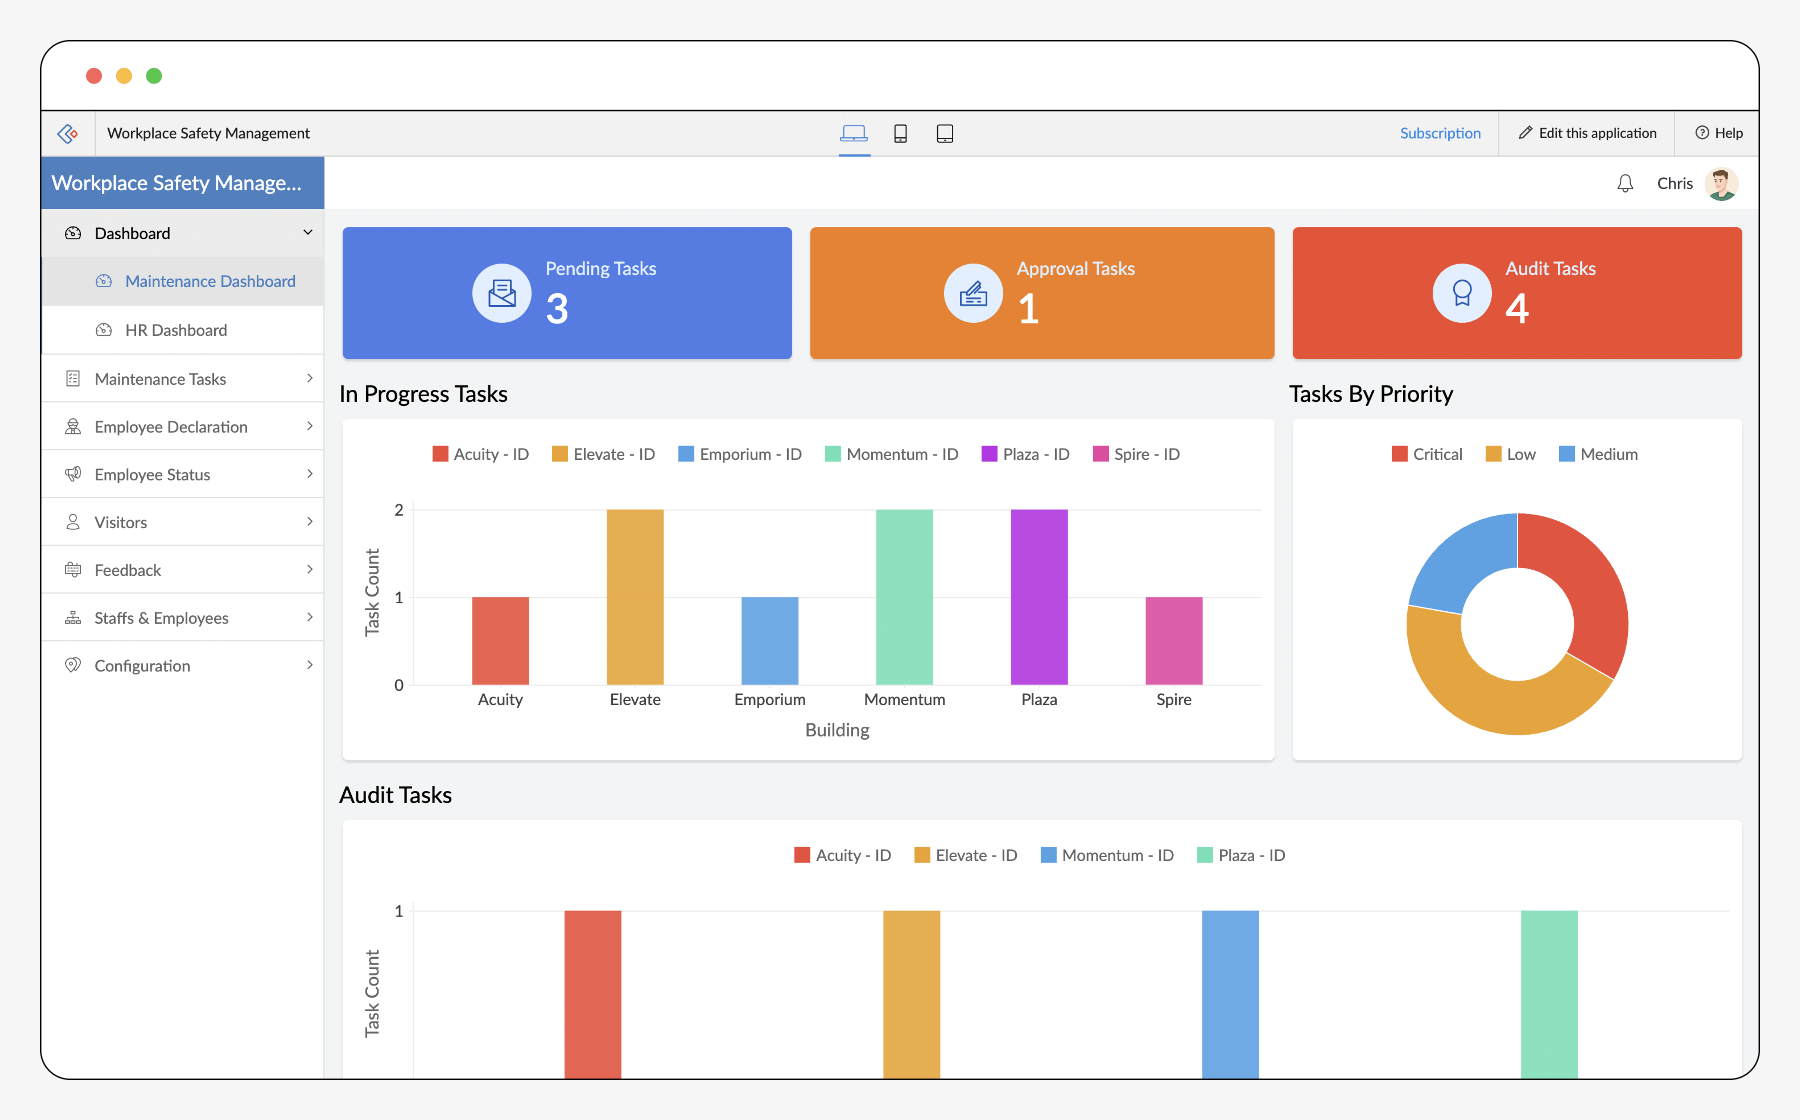Switch to desktop preview icon
This screenshot has height=1120, width=1800.
pos(854,134)
